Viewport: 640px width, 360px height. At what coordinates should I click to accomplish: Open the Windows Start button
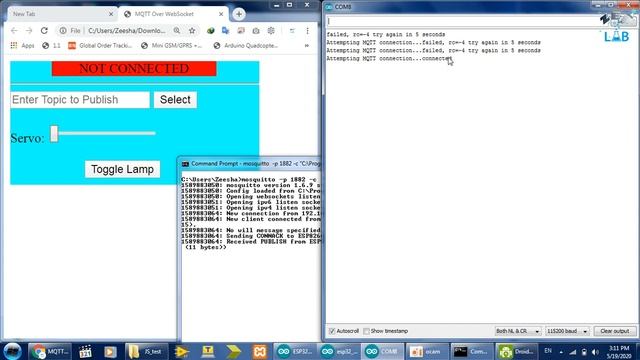(12, 351)
